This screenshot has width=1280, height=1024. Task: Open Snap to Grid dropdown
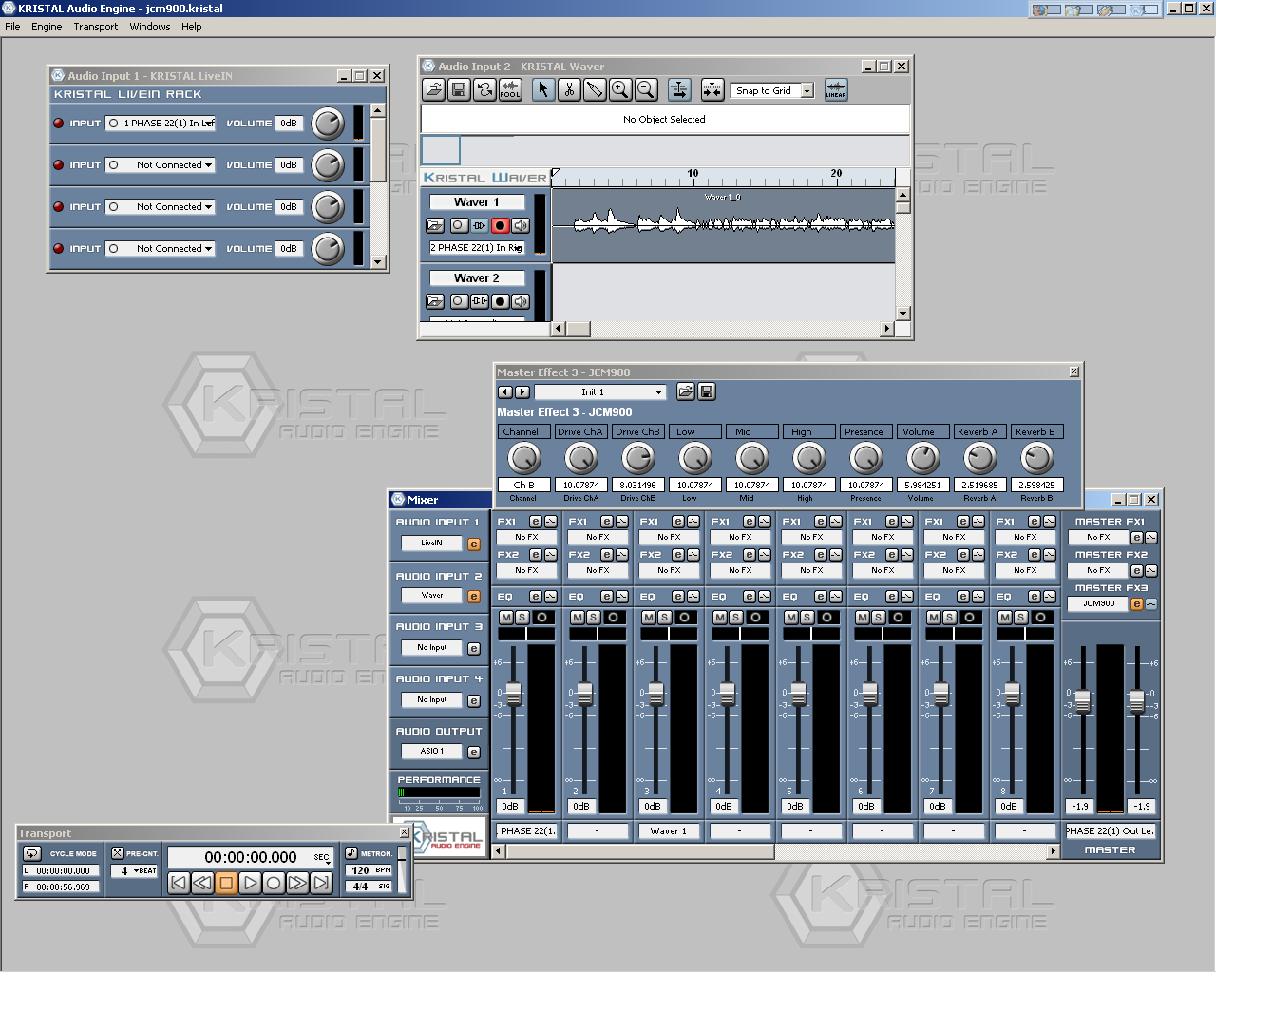coord(806,91)
